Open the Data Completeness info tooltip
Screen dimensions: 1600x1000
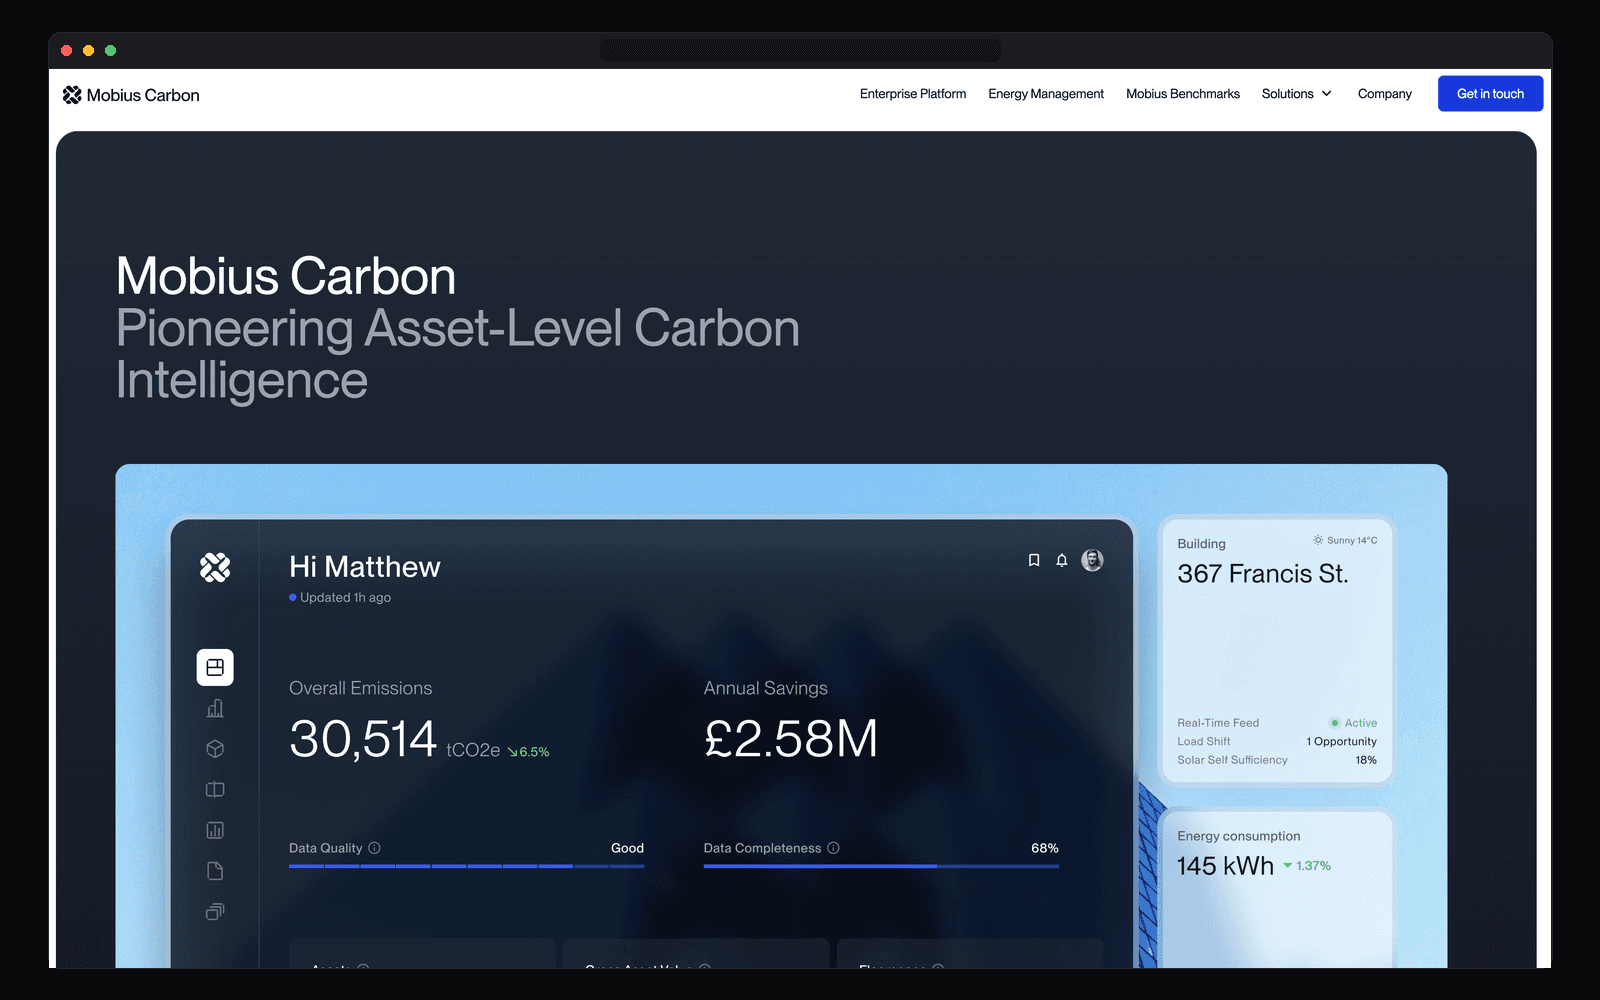(x=832, y=848)
